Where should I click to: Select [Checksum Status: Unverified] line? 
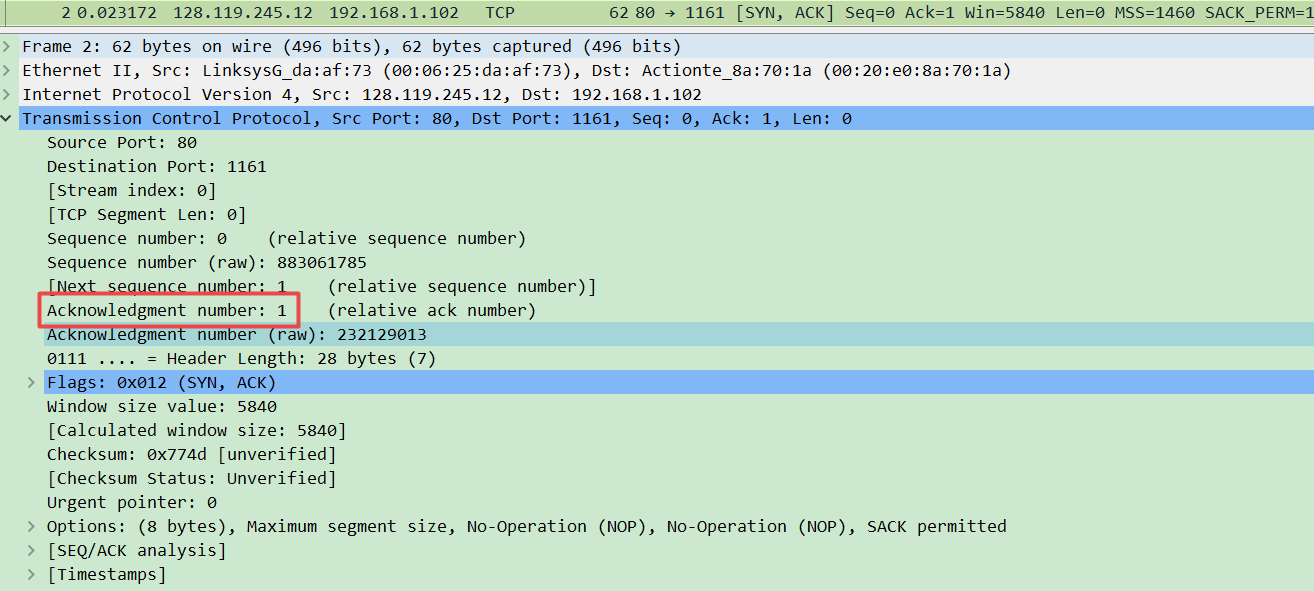192,479
